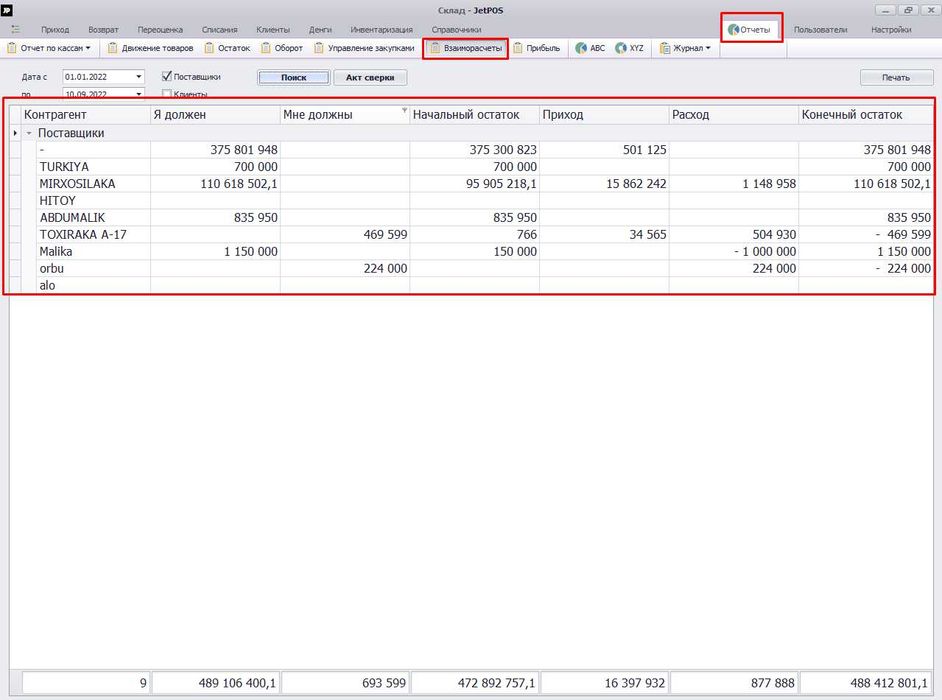Viewport: 942px width, 700px height.
Task: Sort by the Я должен column header
Action: click(x=215, y=115)
